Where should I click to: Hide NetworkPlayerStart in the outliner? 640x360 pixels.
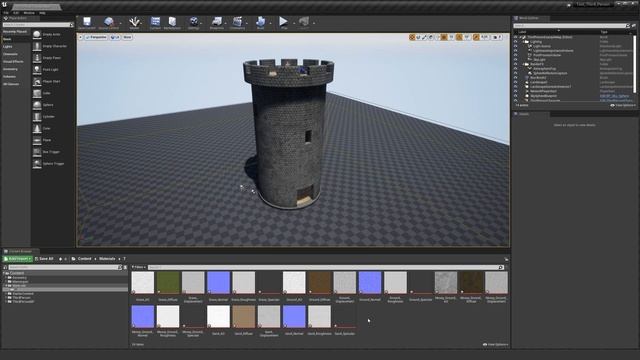click(x=516, y=91)
